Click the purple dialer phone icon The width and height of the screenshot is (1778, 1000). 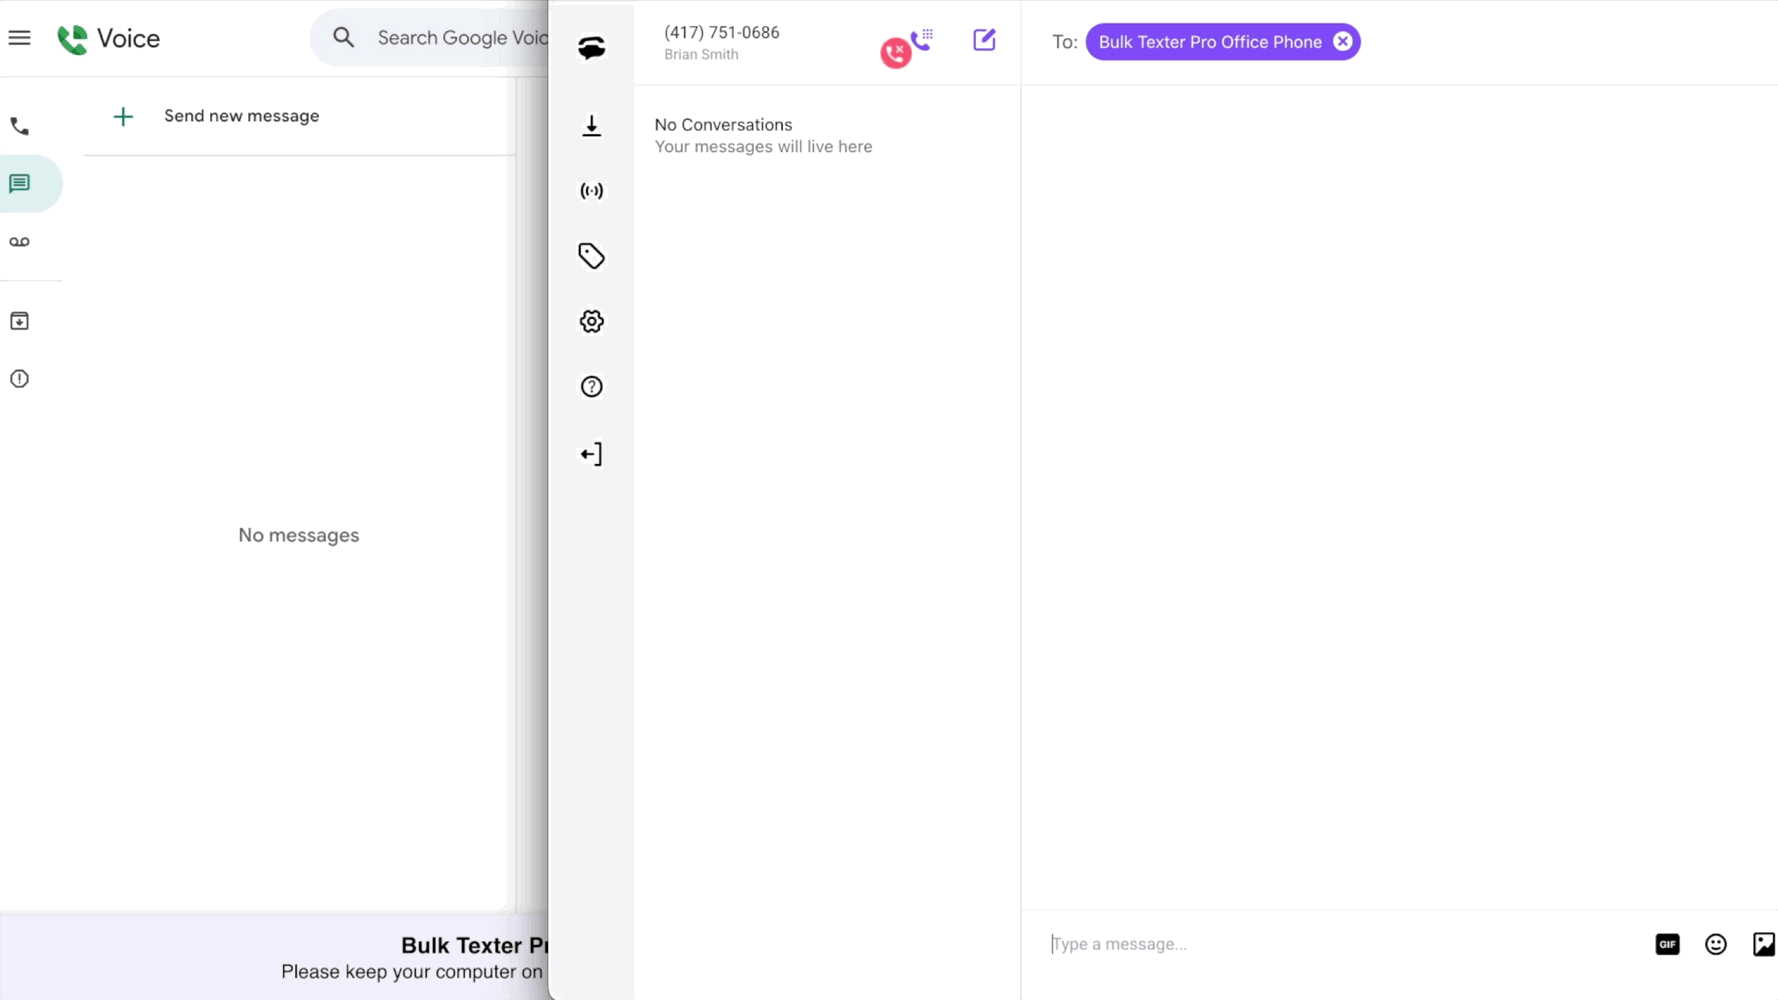[922, 41]
